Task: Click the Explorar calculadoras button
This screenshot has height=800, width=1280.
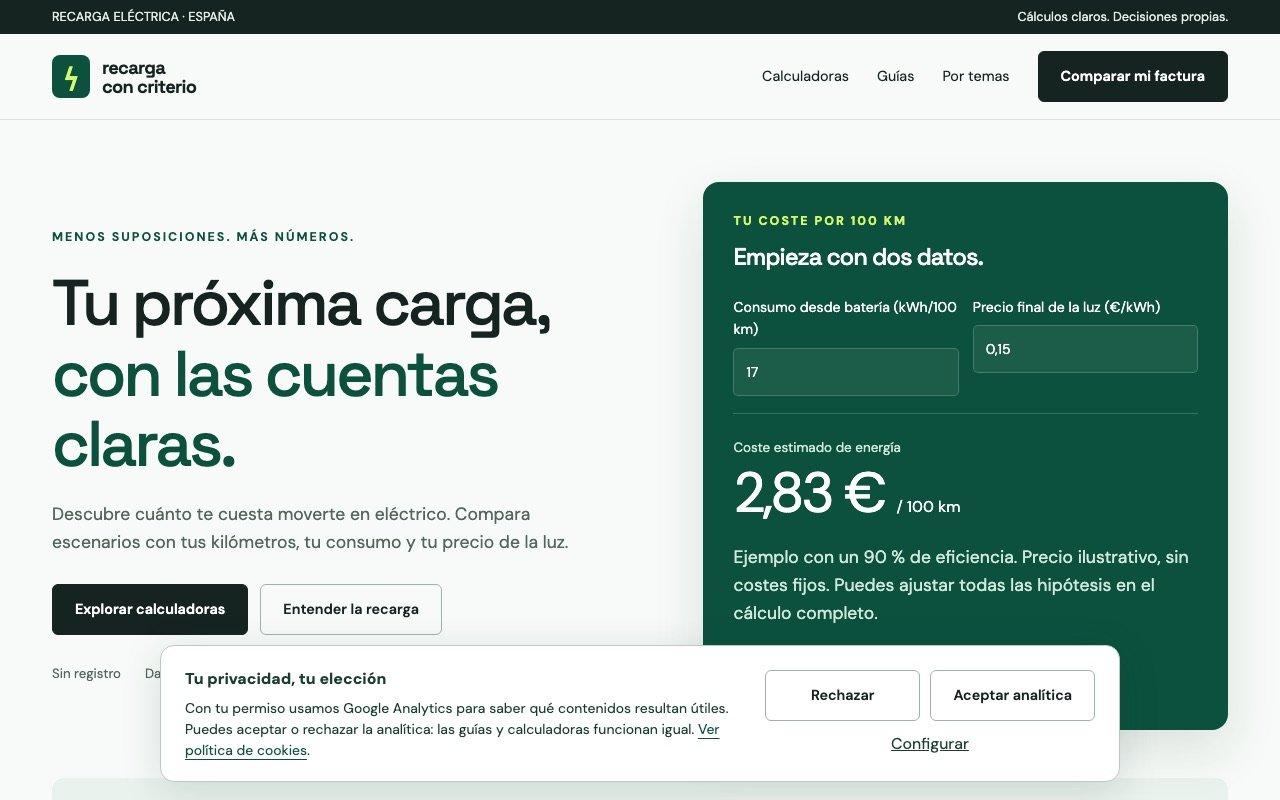Action: (x=150, y=609)
